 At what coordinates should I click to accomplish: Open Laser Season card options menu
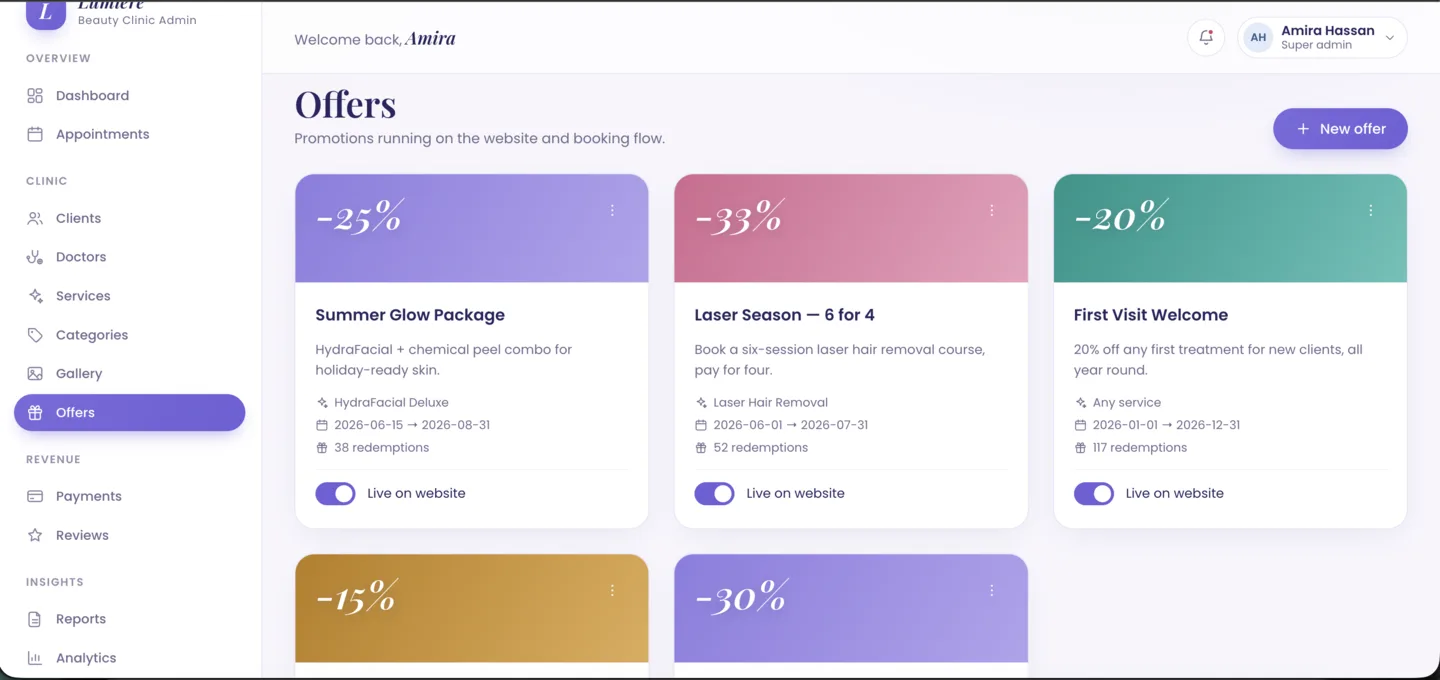click(991, 211)
